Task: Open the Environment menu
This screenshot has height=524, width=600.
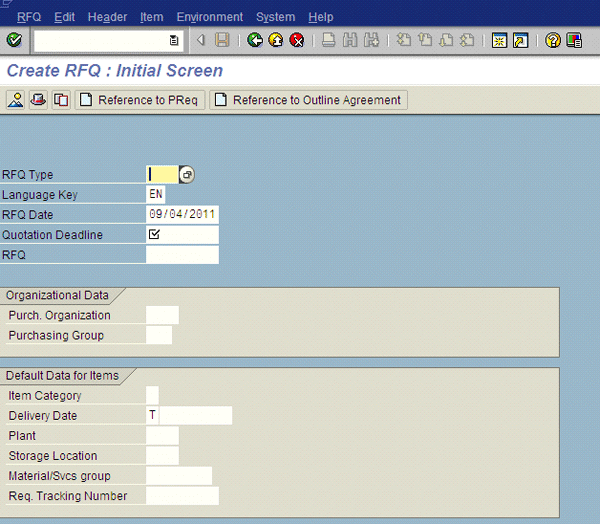Action: coord(209,17)
